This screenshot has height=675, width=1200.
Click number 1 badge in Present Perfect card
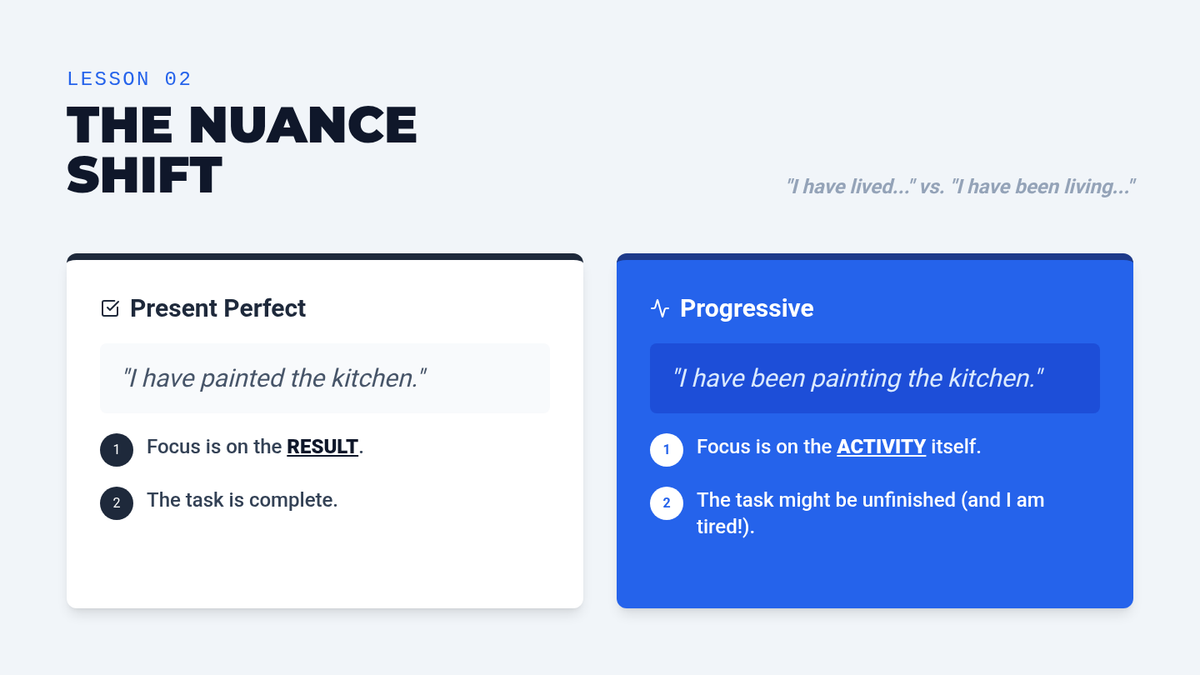116,450
